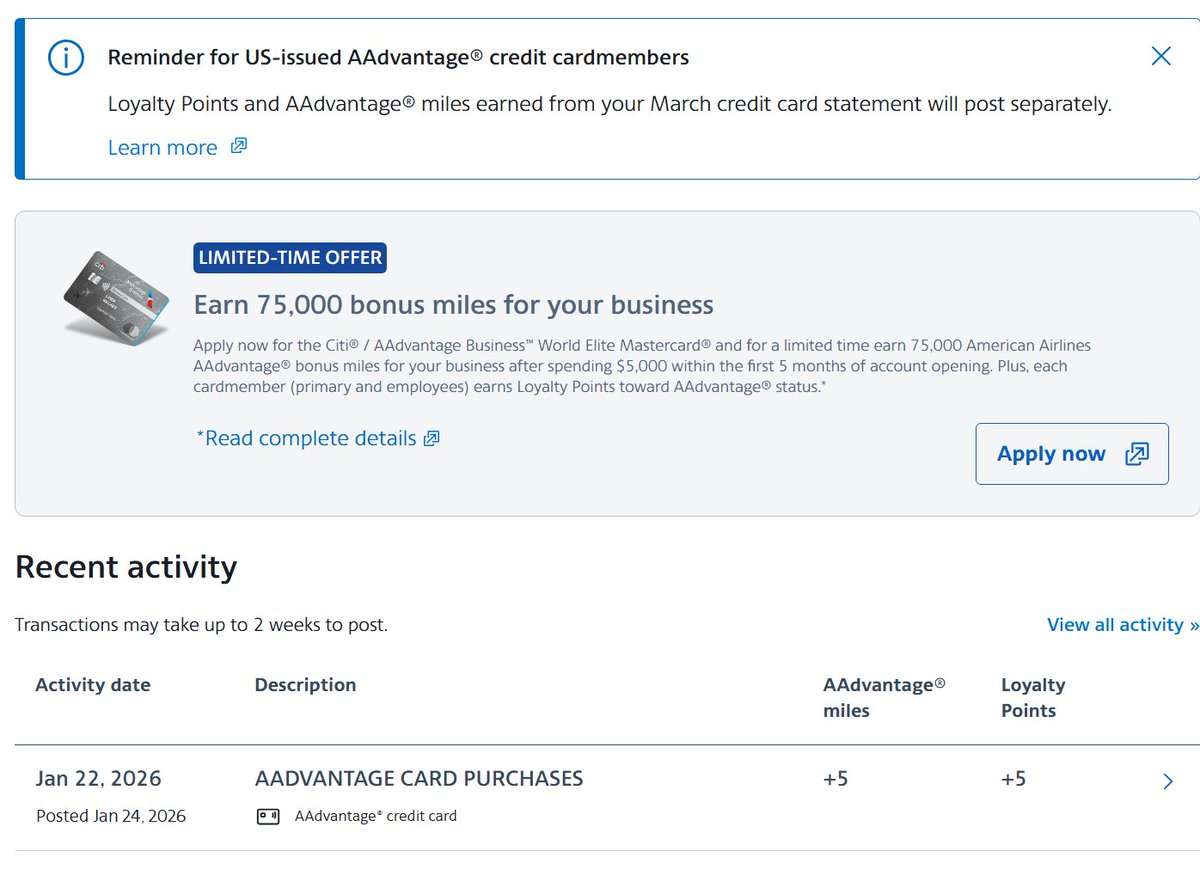Click the external-link icon after Read complete details
The image size is (1200, 888).
[x=431, y=438]
